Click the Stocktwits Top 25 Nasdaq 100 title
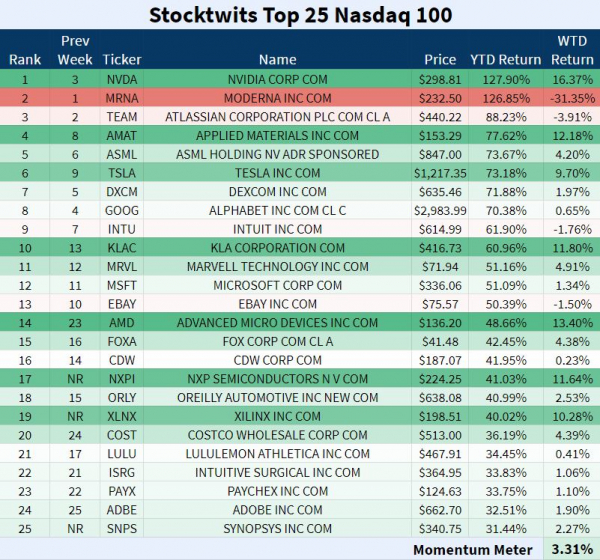 pyautogui.click(x=300, y=15)
